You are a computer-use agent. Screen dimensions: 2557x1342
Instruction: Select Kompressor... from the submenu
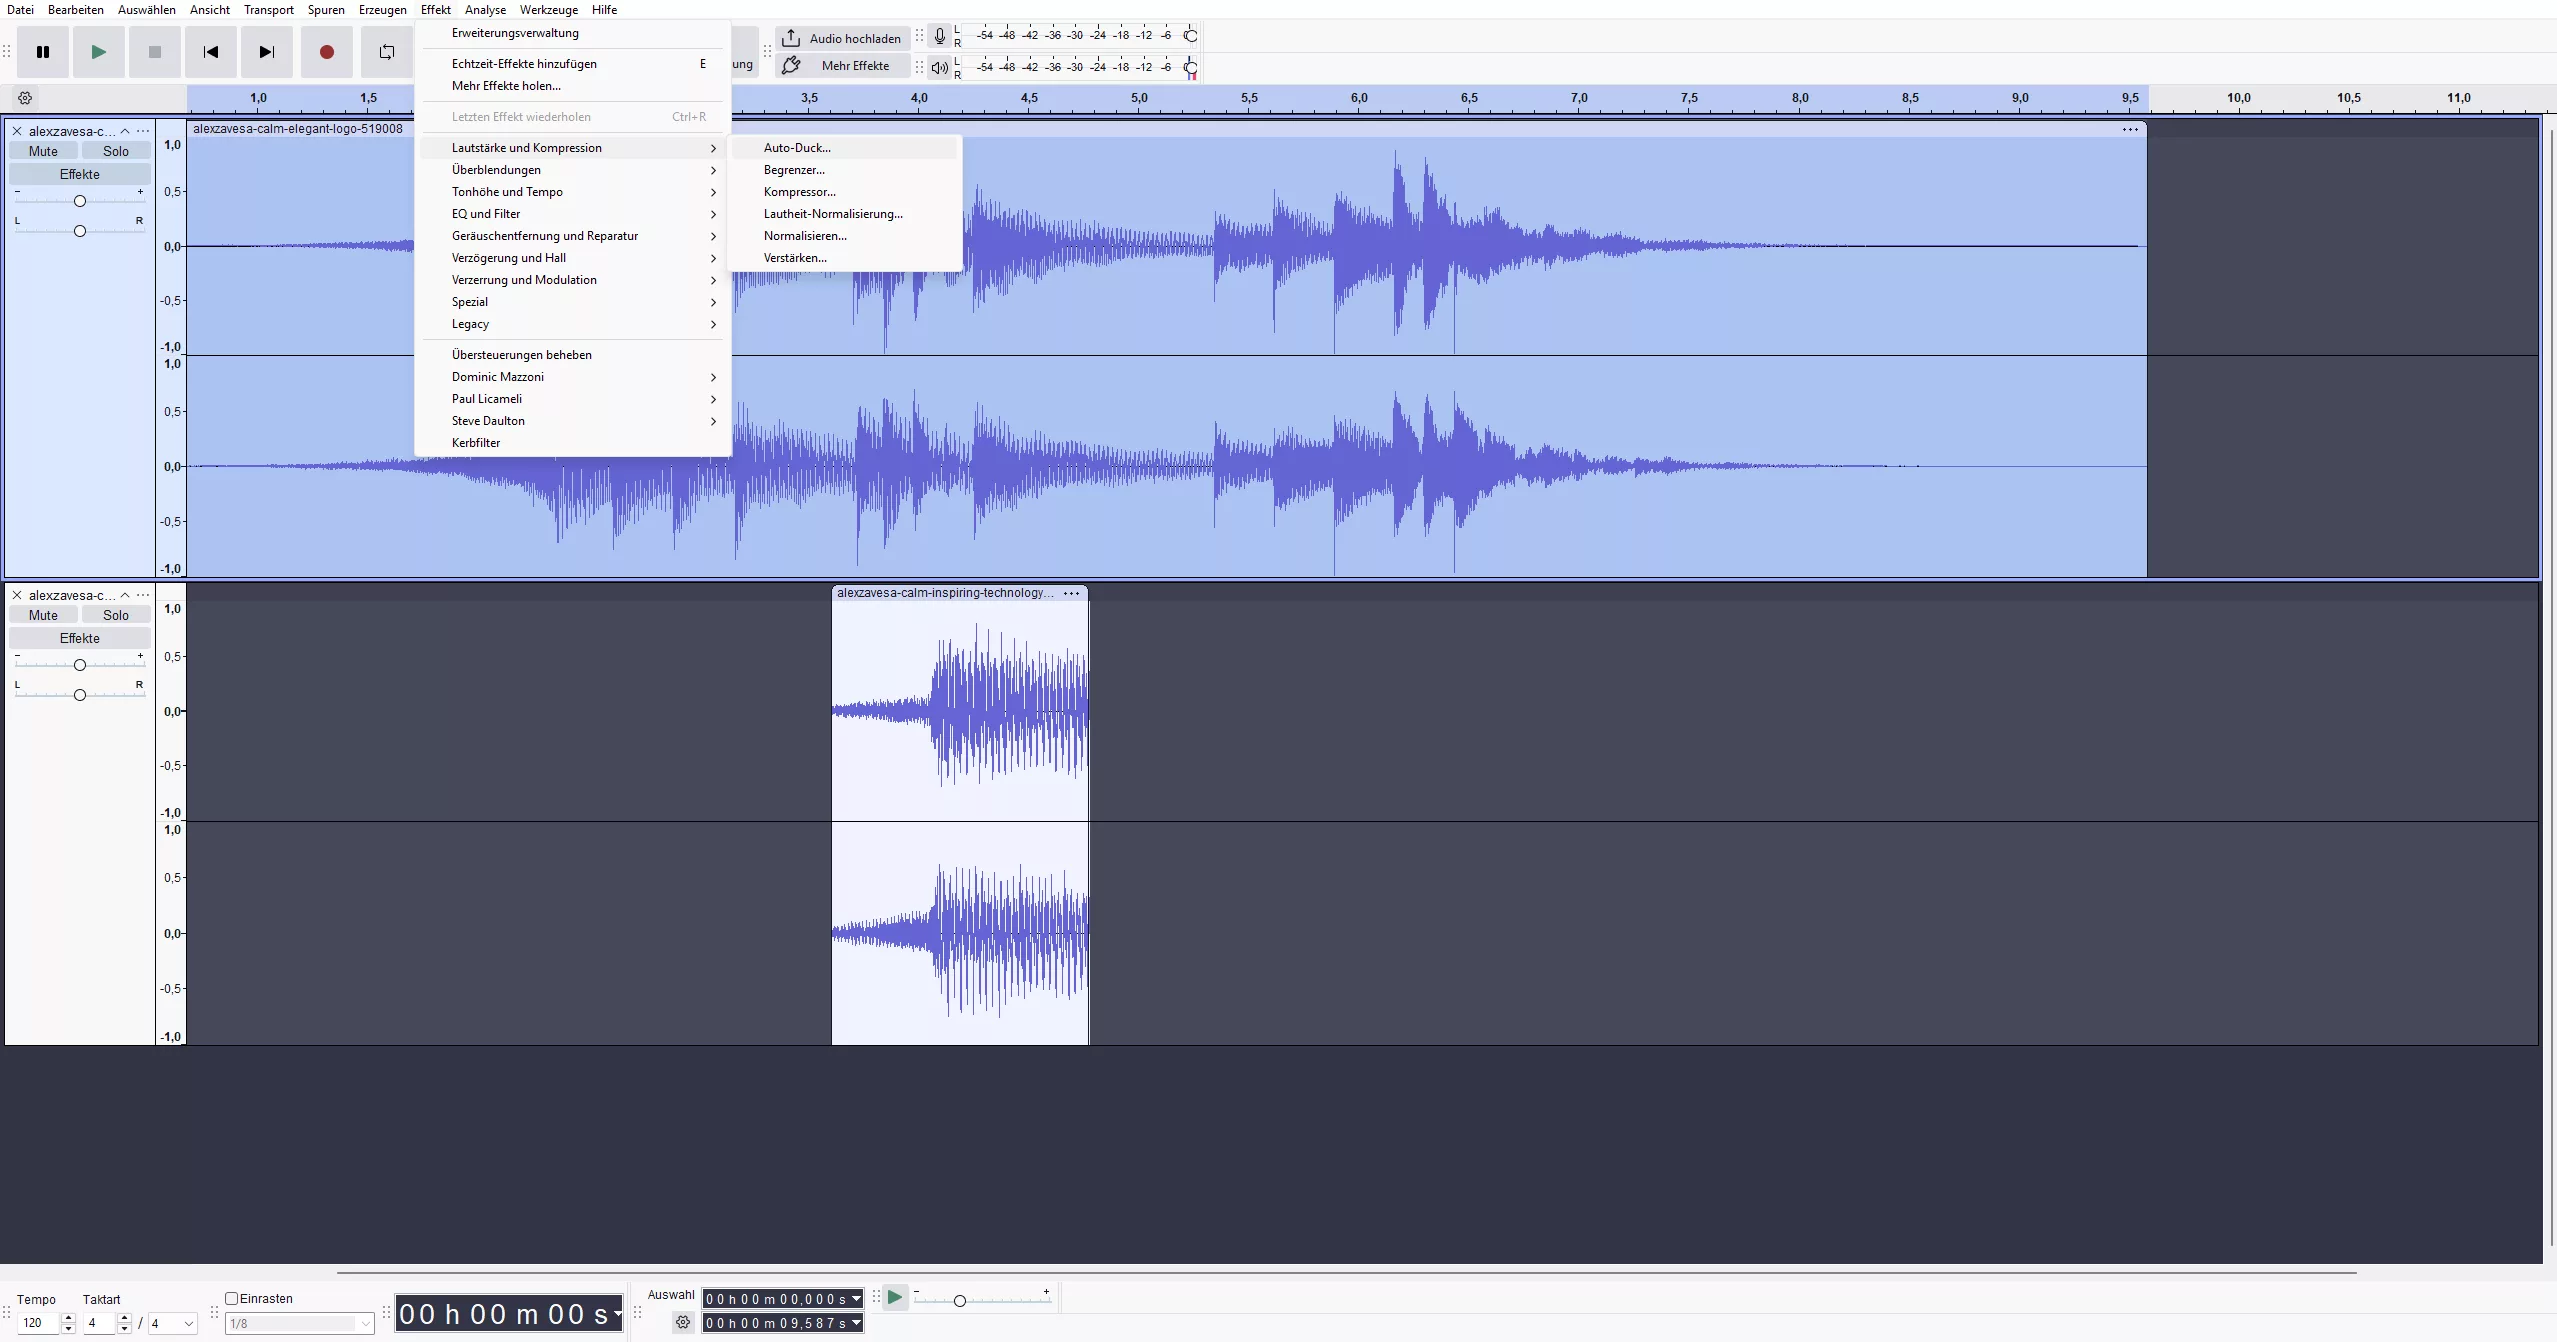(846, 192)
